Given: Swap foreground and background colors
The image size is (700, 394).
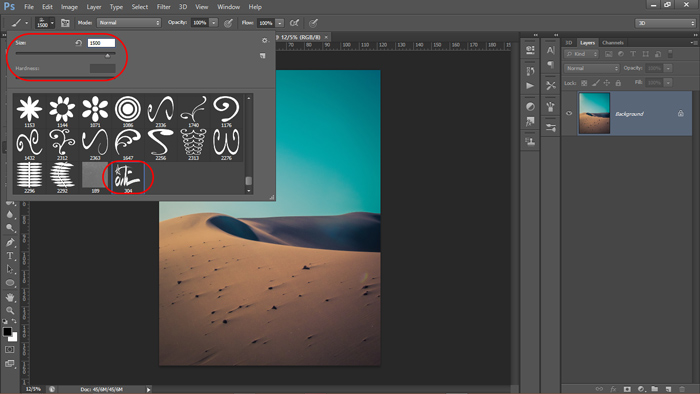Looking at the screenshot, I should click(x=14, y=321).
